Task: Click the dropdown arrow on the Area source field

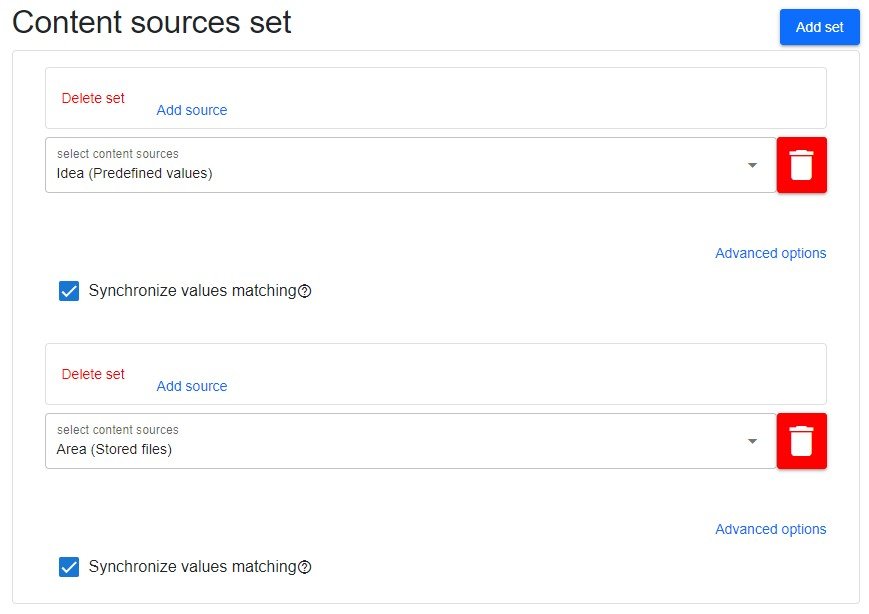Action: pyautogui.click(x=752, y=441)
